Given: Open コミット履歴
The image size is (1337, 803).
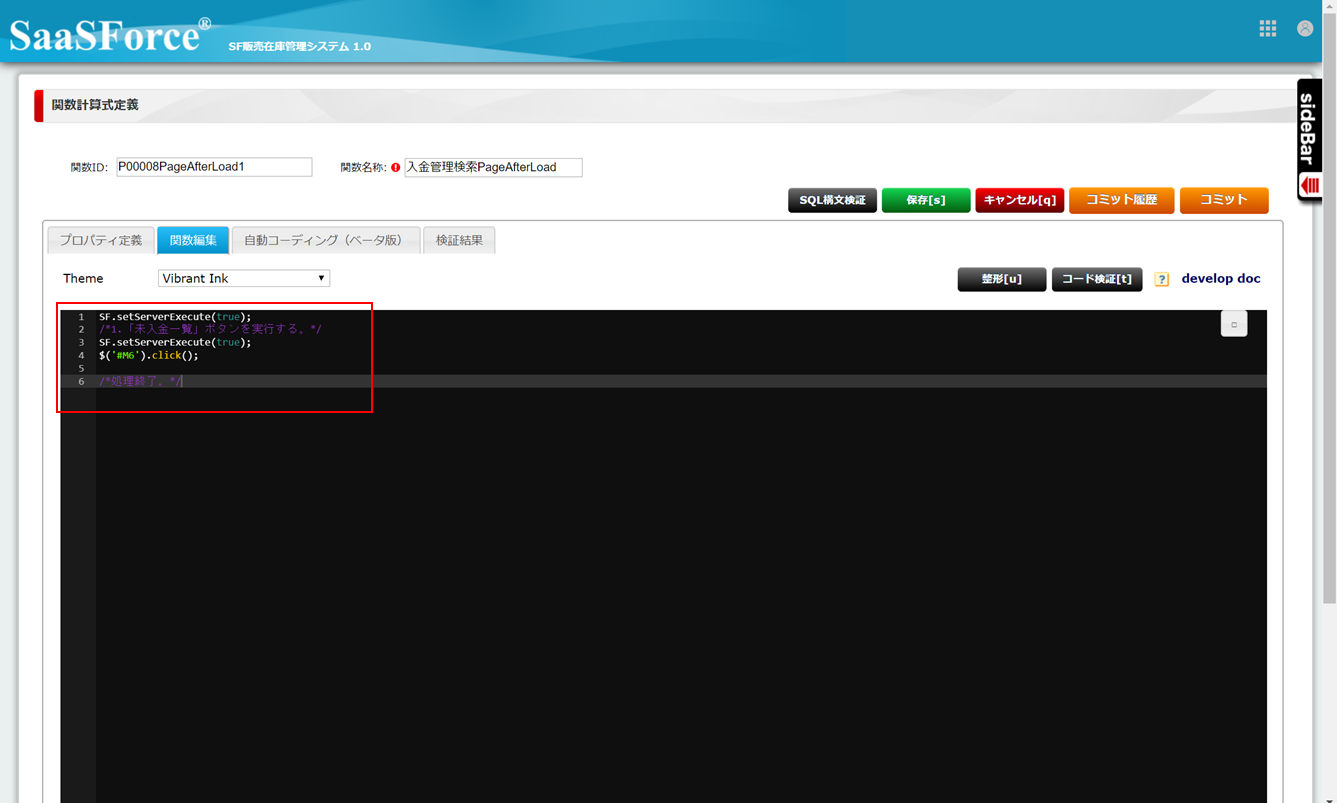Looking at the screenshot, I should pyautogui.click(x=1122, y=200).
